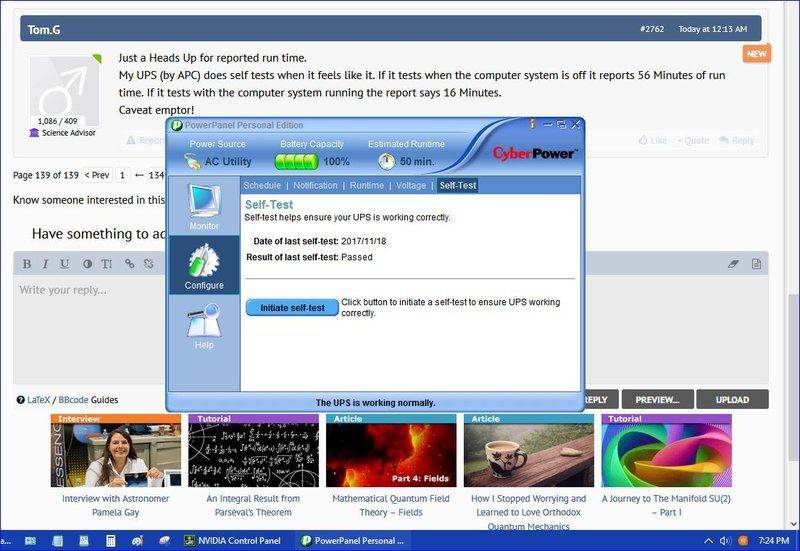This screenshot has width=800, height=551.
Task: Click the Science Advisor badge
Action: pos(63,133)
